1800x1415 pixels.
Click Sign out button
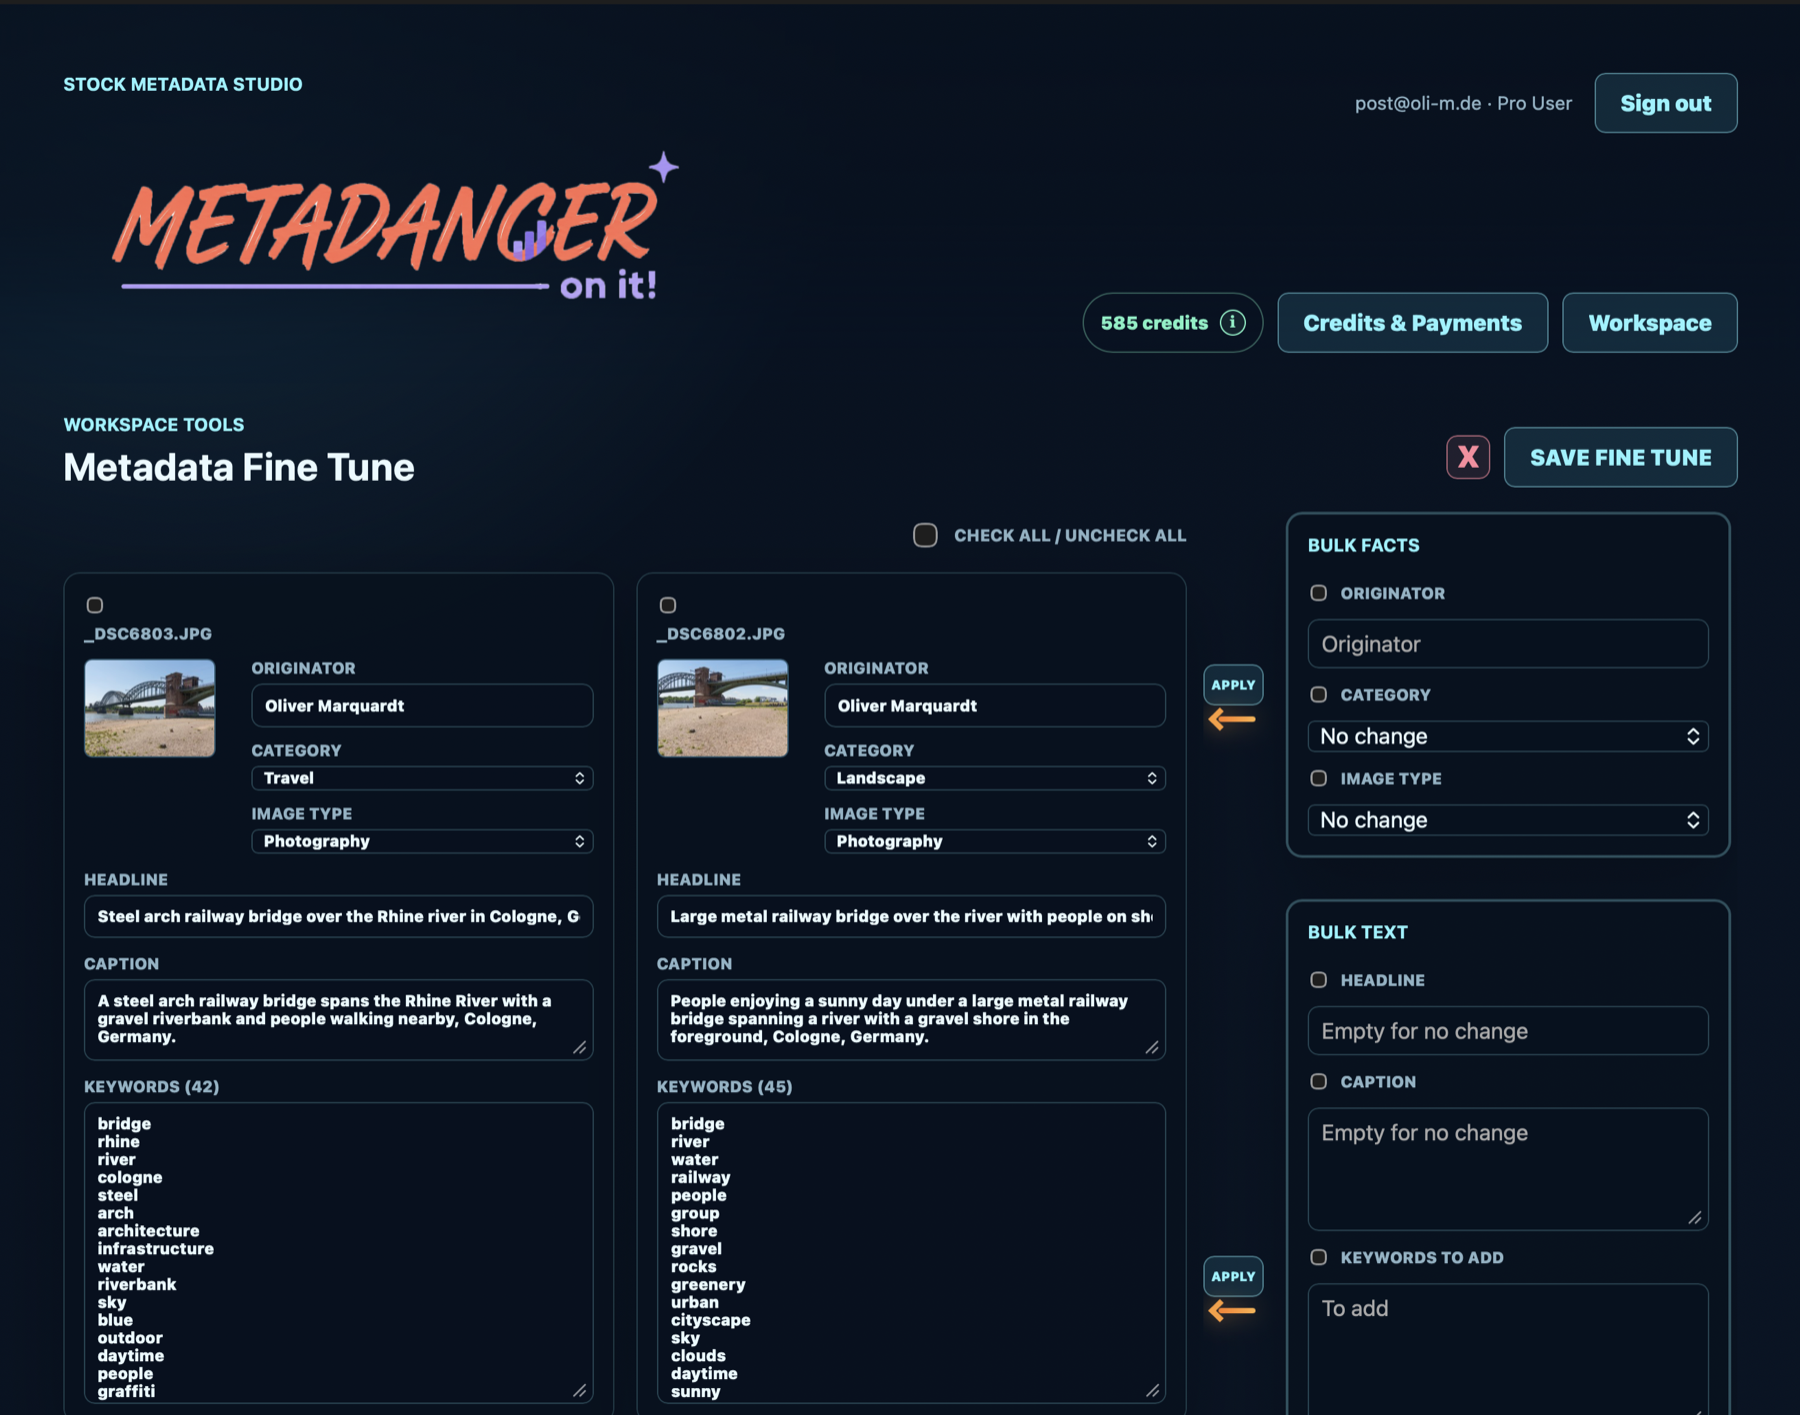coord(1666,103)
